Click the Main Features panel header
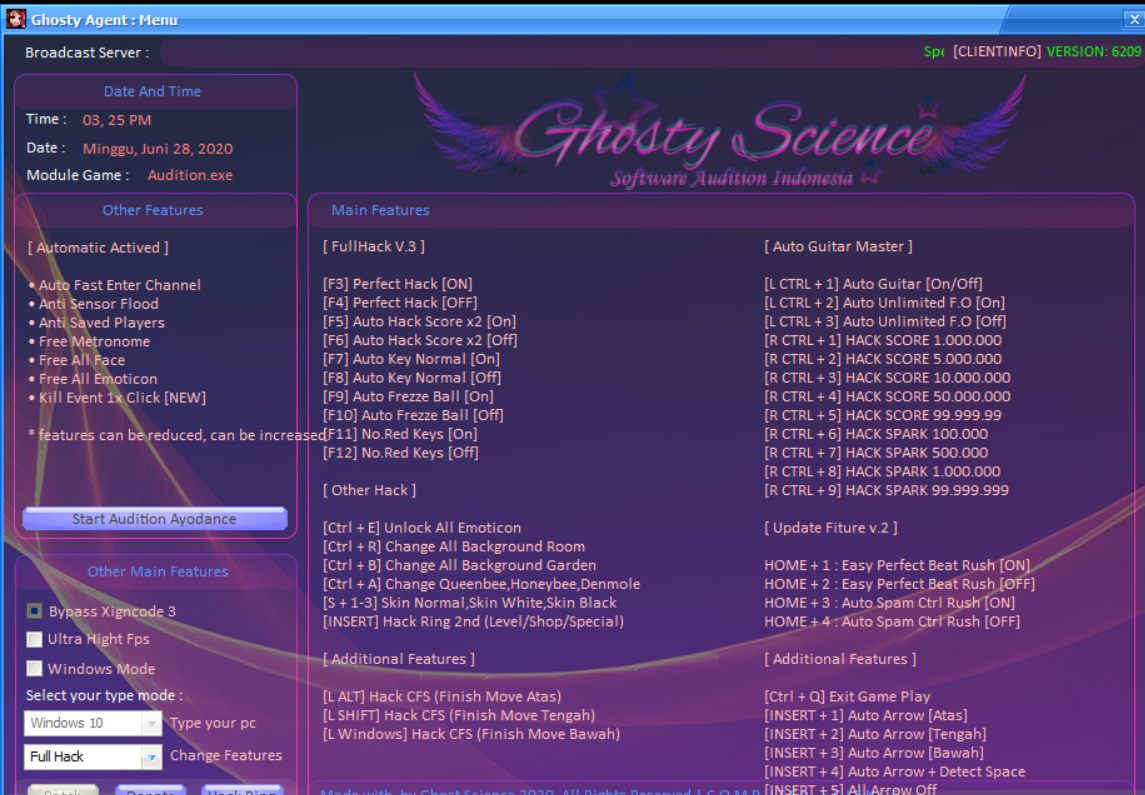This screenshot has height=795, width=1145. tap(380, 210)
